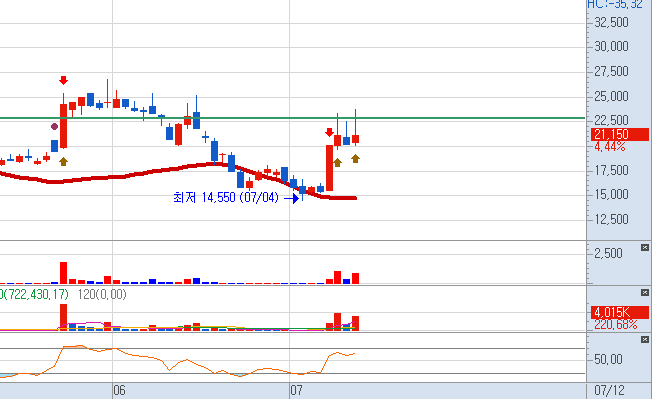Click the 07/12 date label
This screenshot has width=652, height=399.
coord(609,390)
